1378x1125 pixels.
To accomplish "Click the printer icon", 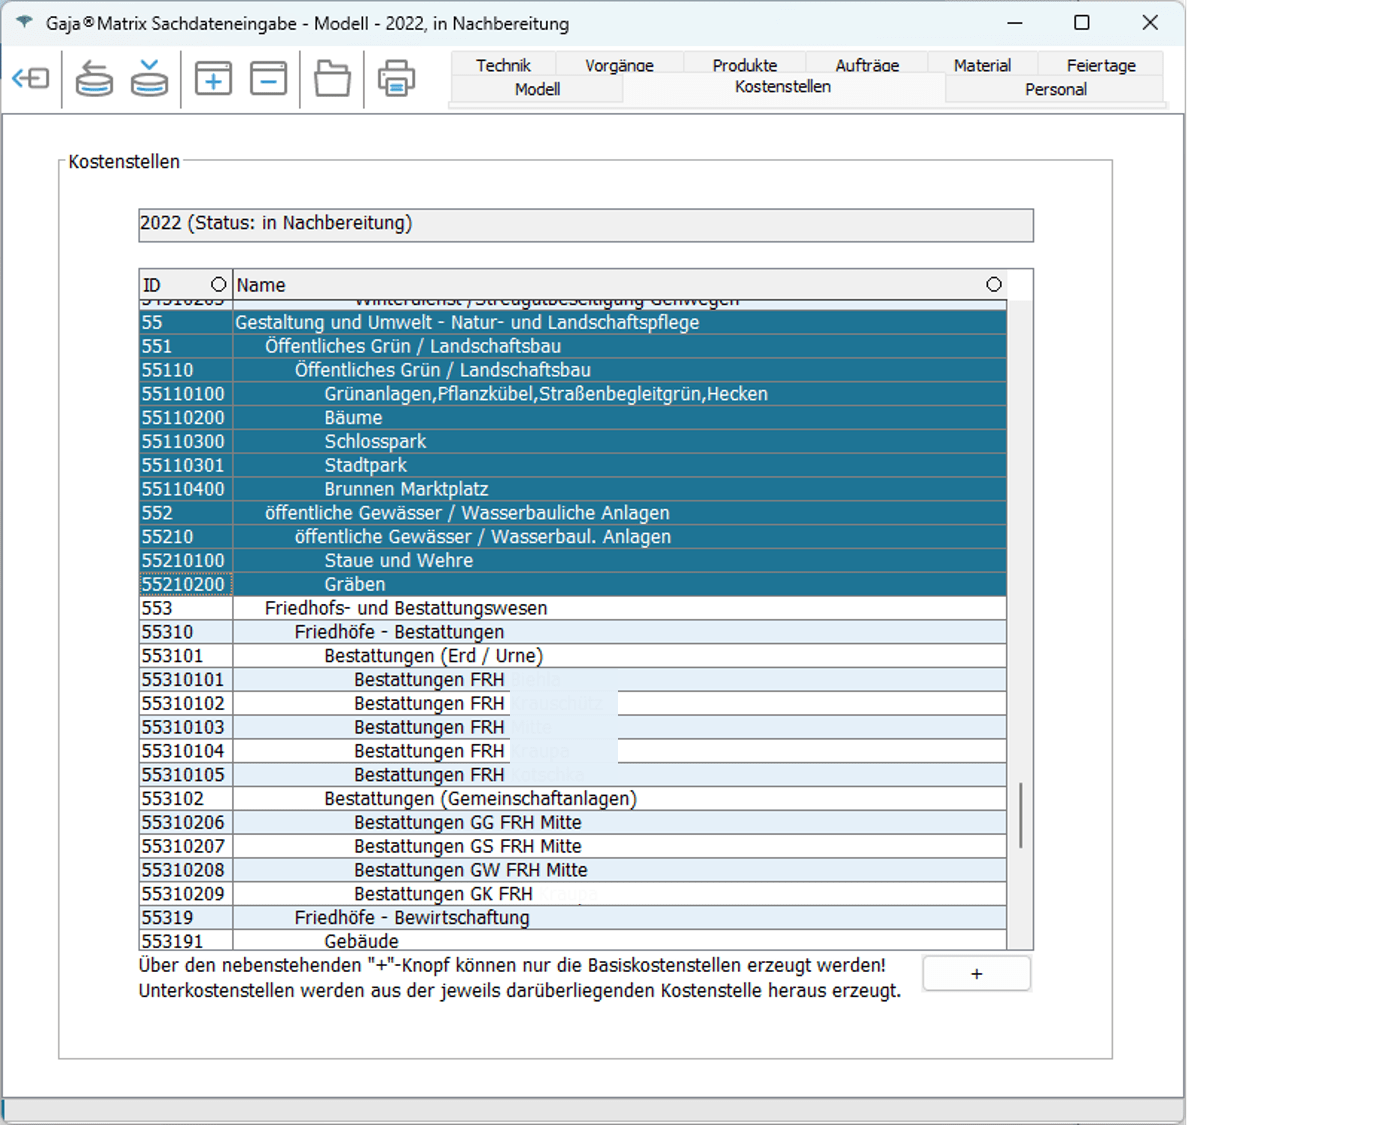I will 396,78.
